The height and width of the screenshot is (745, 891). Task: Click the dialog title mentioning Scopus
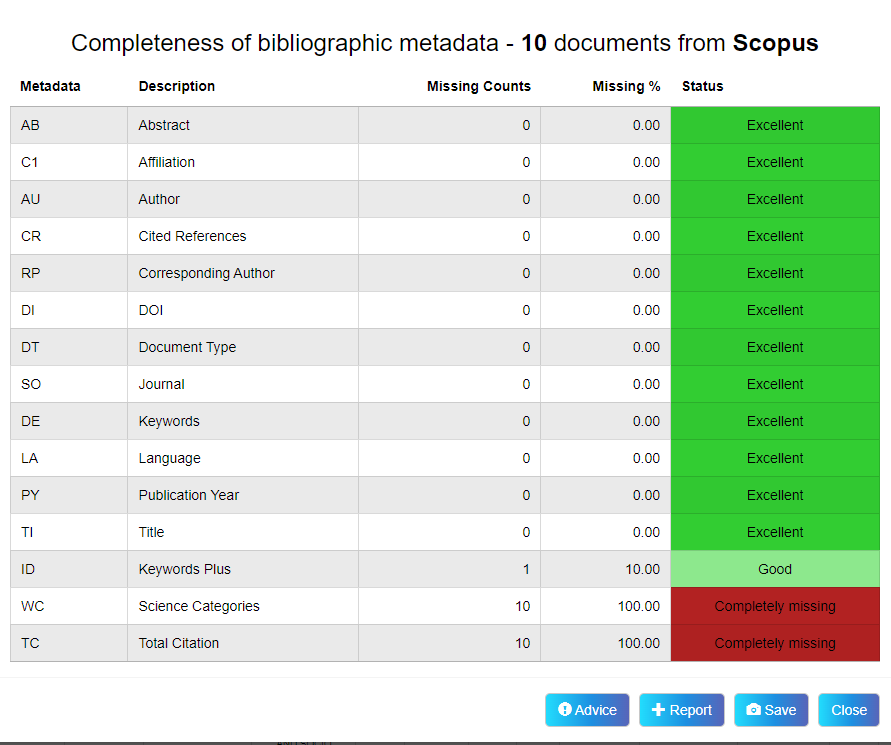[445, 43]
